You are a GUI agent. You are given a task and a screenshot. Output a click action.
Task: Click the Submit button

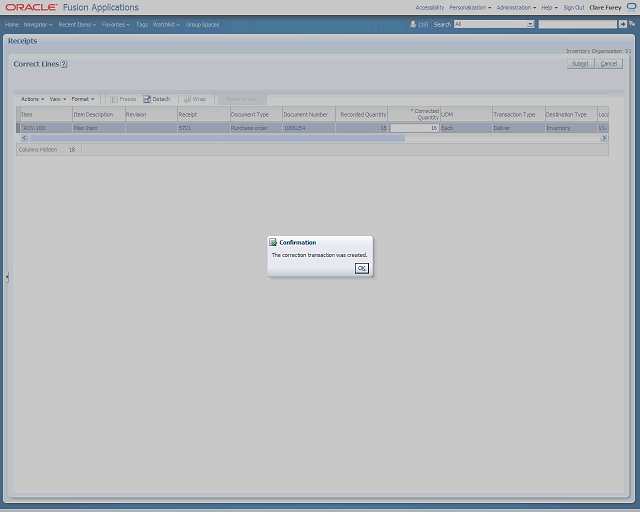[x=580, y=64]
